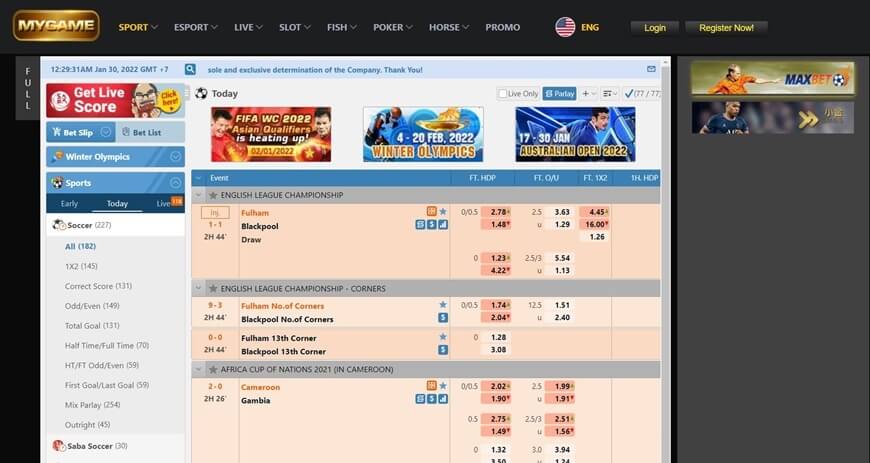
Task: Click dollar icon for Blackpool 13th Corner
Action: click(443, 350)
